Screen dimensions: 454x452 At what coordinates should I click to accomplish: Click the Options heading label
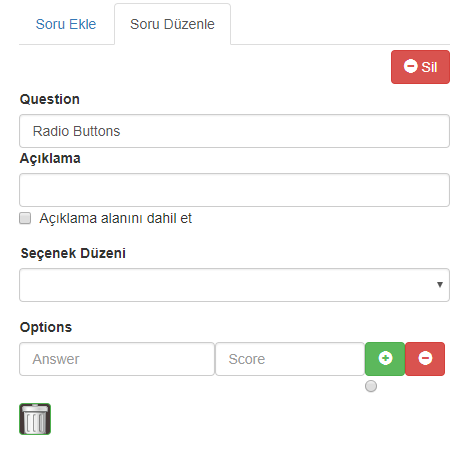pos(46,327)
